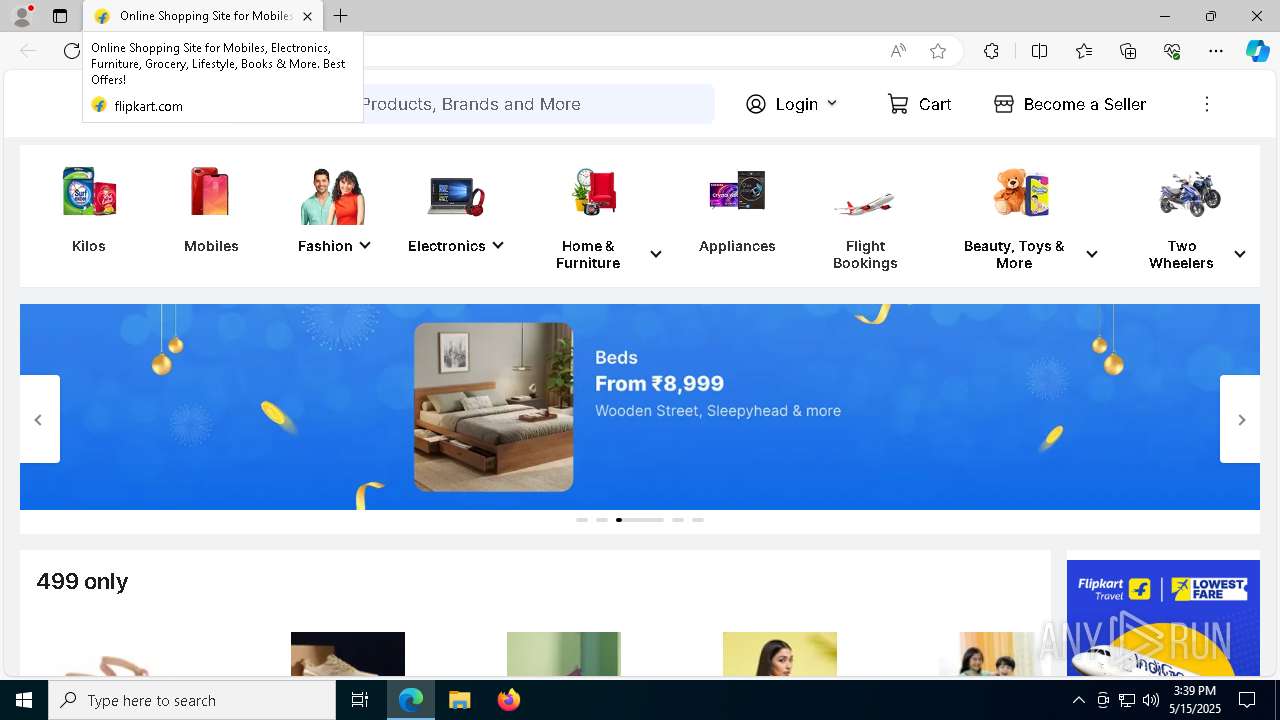Open Windows Start menu
The height and width of the screenshot is (720, 1280).
coord(24,700)
